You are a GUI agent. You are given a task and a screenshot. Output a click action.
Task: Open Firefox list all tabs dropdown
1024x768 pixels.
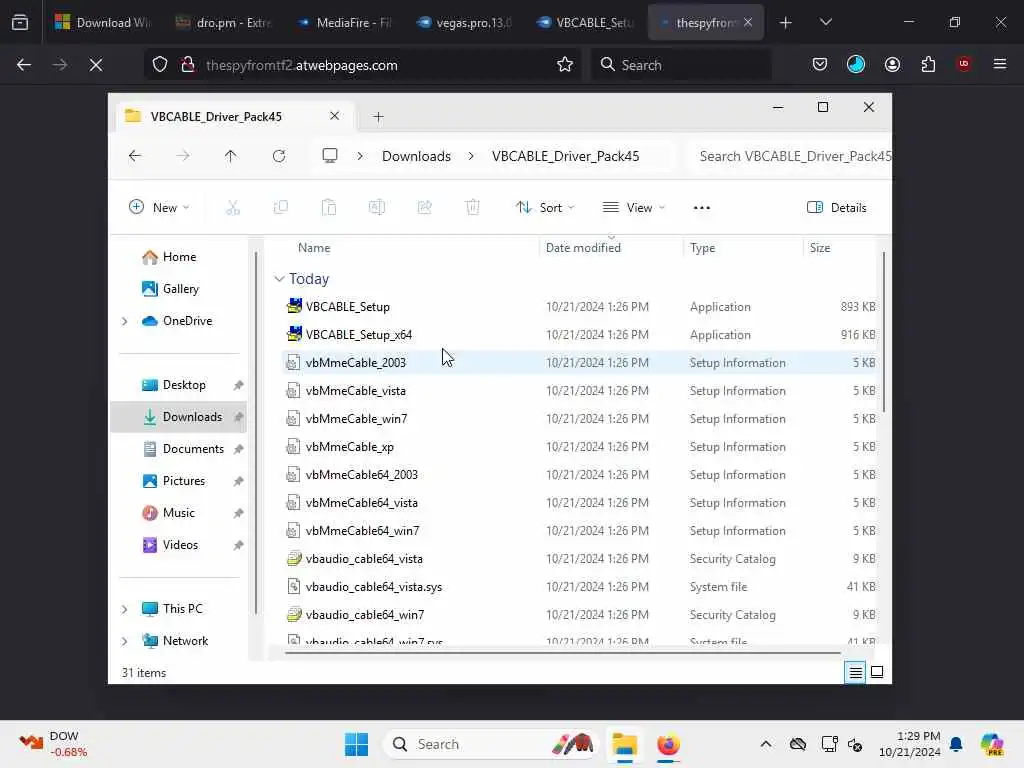(825, 22)
